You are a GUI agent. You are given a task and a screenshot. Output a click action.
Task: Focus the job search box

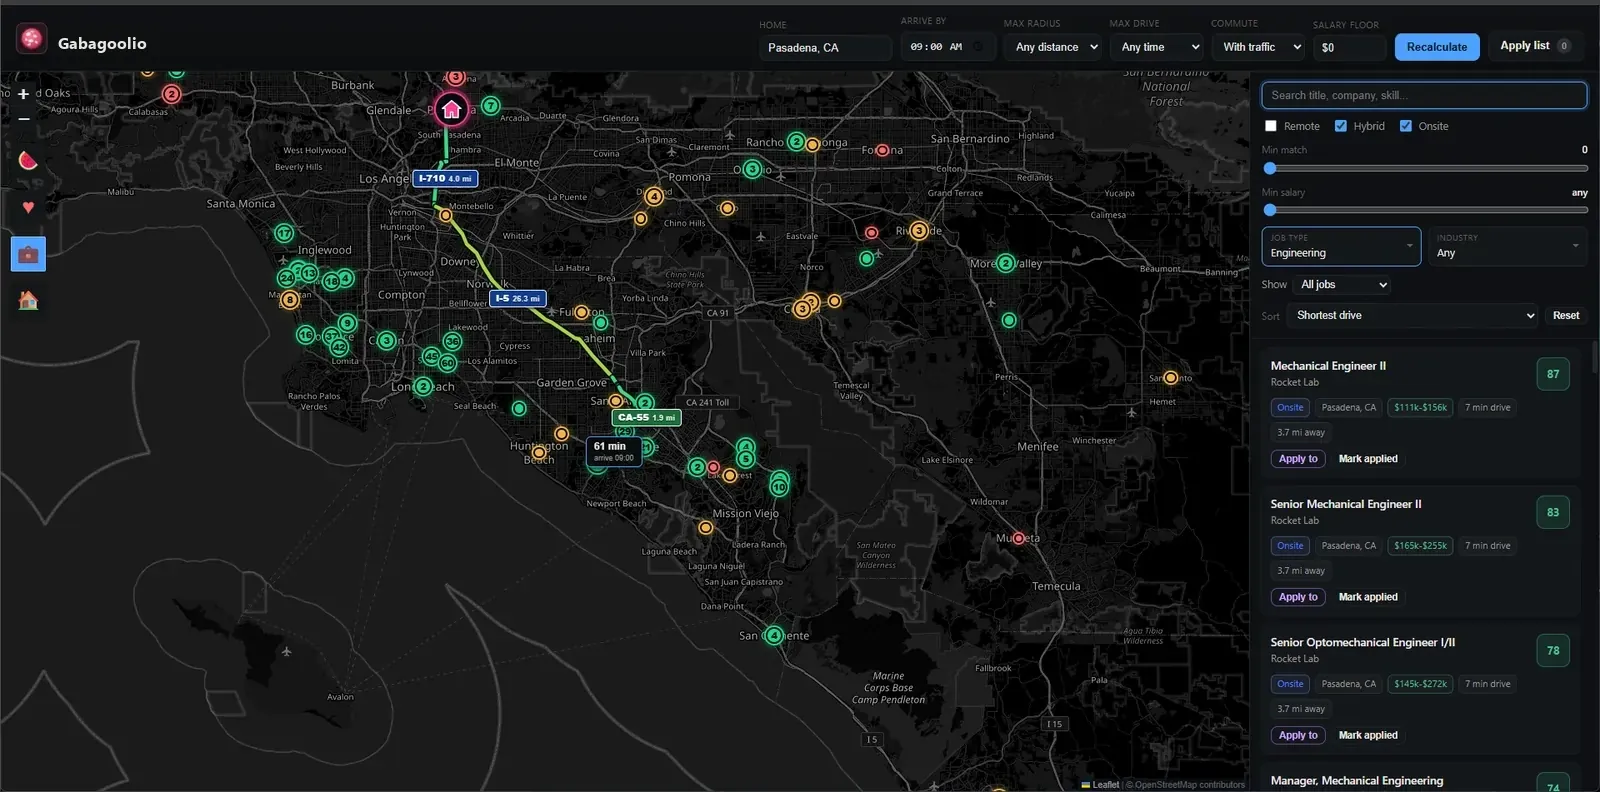(x=1424, y=95)
